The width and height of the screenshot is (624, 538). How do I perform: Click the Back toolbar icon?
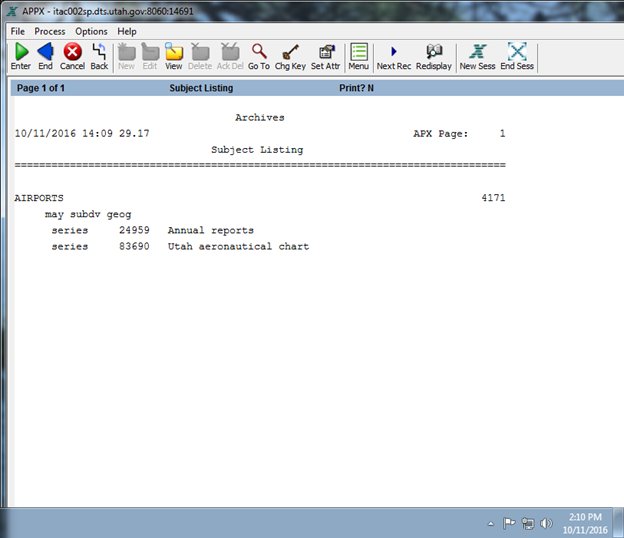tap(99, 52)
